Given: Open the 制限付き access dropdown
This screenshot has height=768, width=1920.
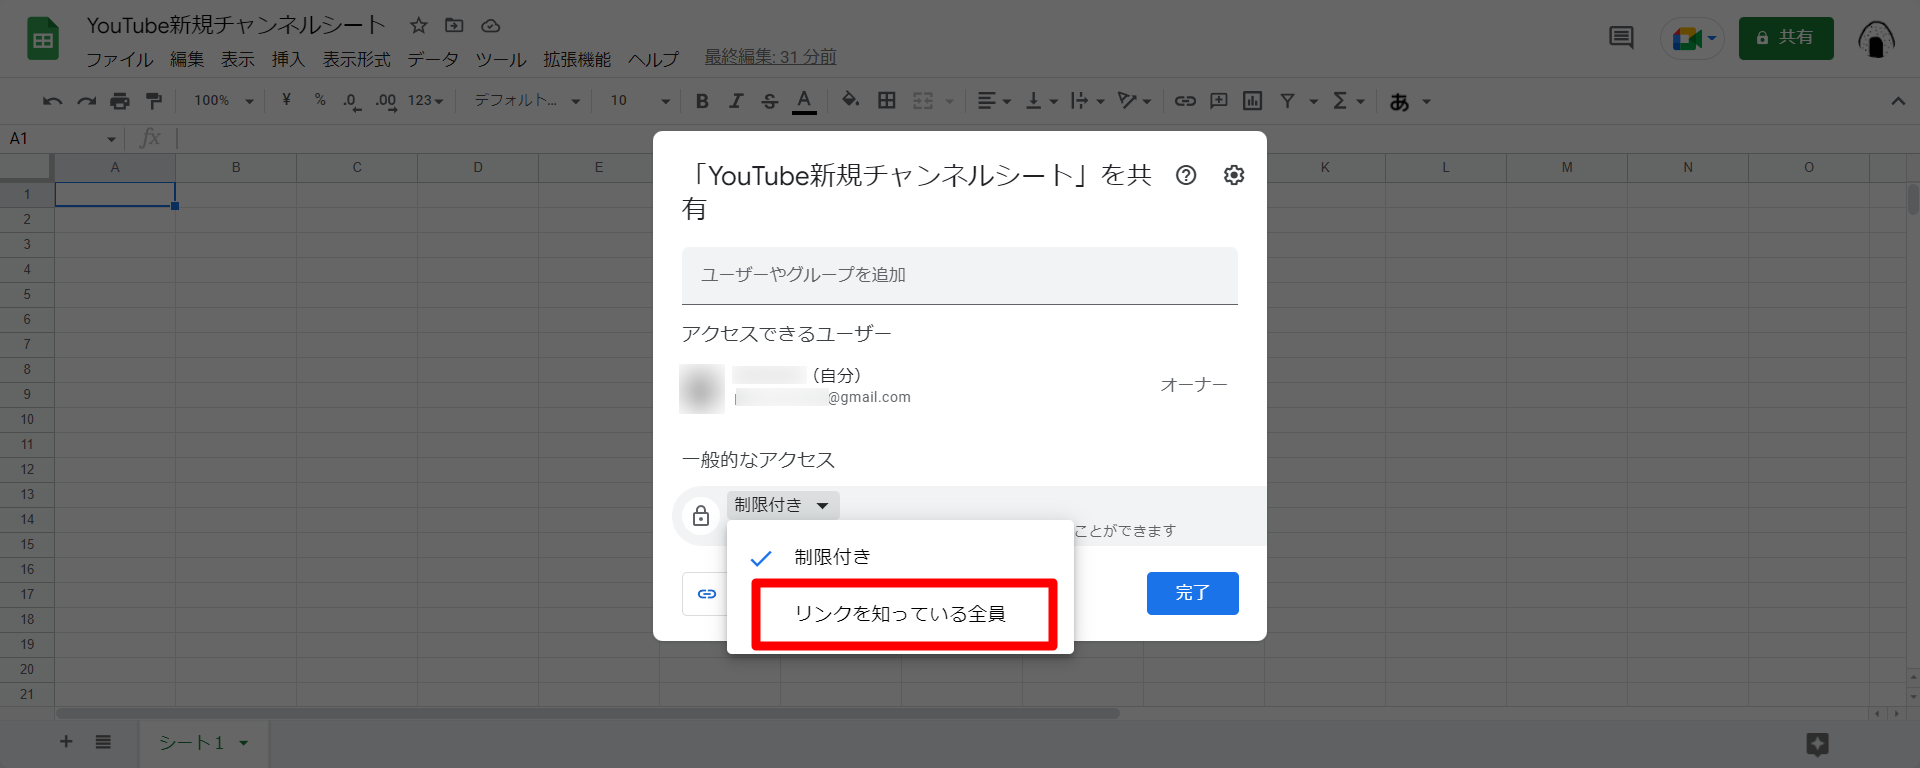Looking at the screenshot, I should pos(782,505).
